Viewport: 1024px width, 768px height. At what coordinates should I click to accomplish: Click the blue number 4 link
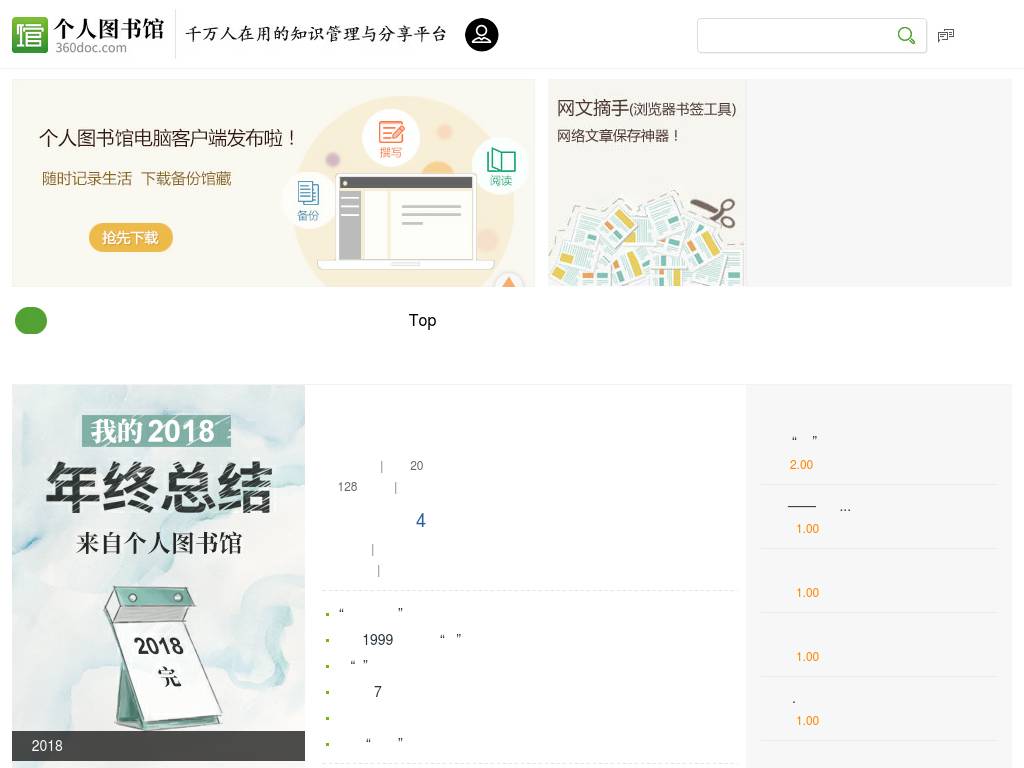pyautogui.click(x=421, y=520)
